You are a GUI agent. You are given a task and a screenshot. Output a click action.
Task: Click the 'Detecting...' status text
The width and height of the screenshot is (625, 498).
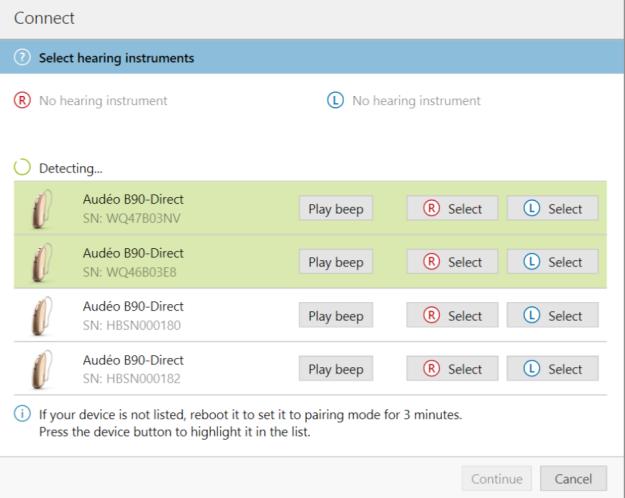(71, 168)
